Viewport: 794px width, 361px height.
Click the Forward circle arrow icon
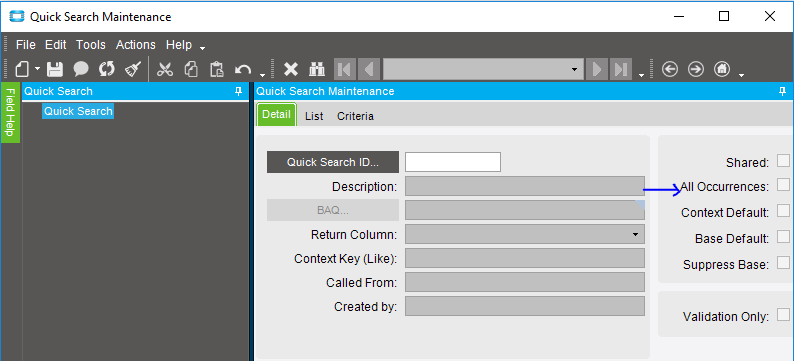[x=696, y=69]
